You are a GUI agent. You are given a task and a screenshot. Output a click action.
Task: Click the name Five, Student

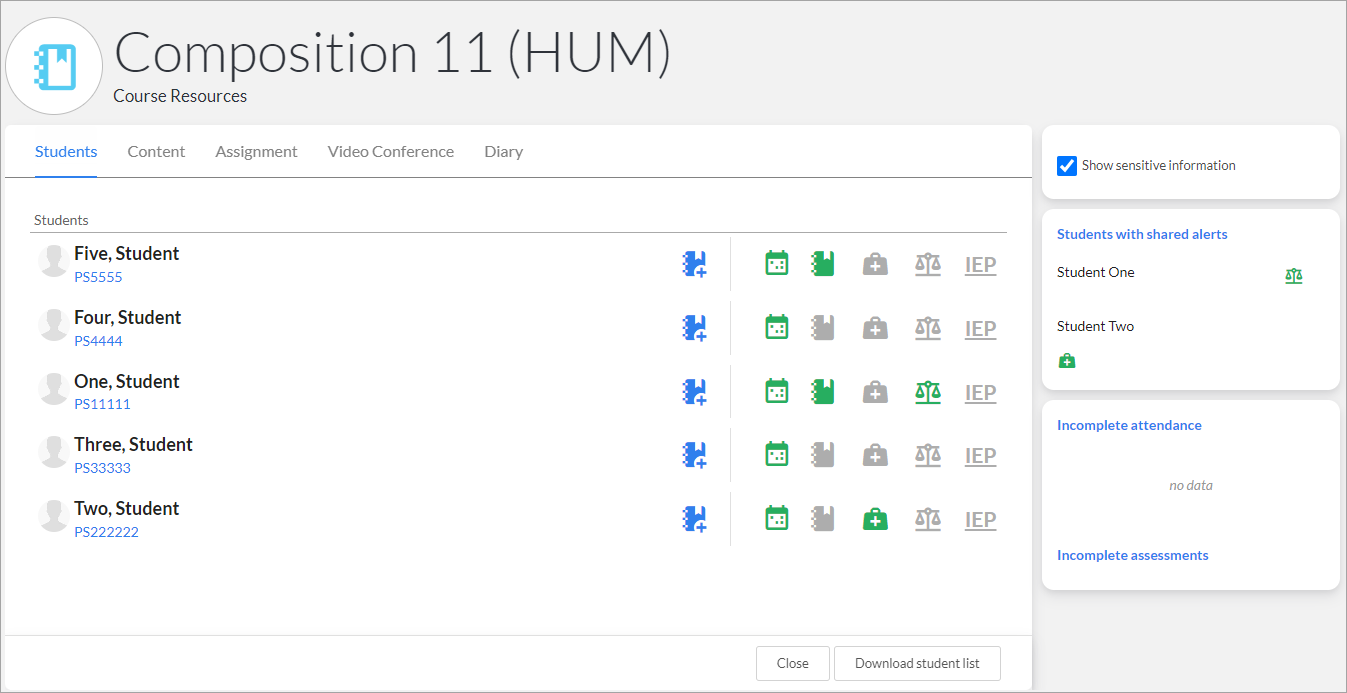(x=127, y=254)
